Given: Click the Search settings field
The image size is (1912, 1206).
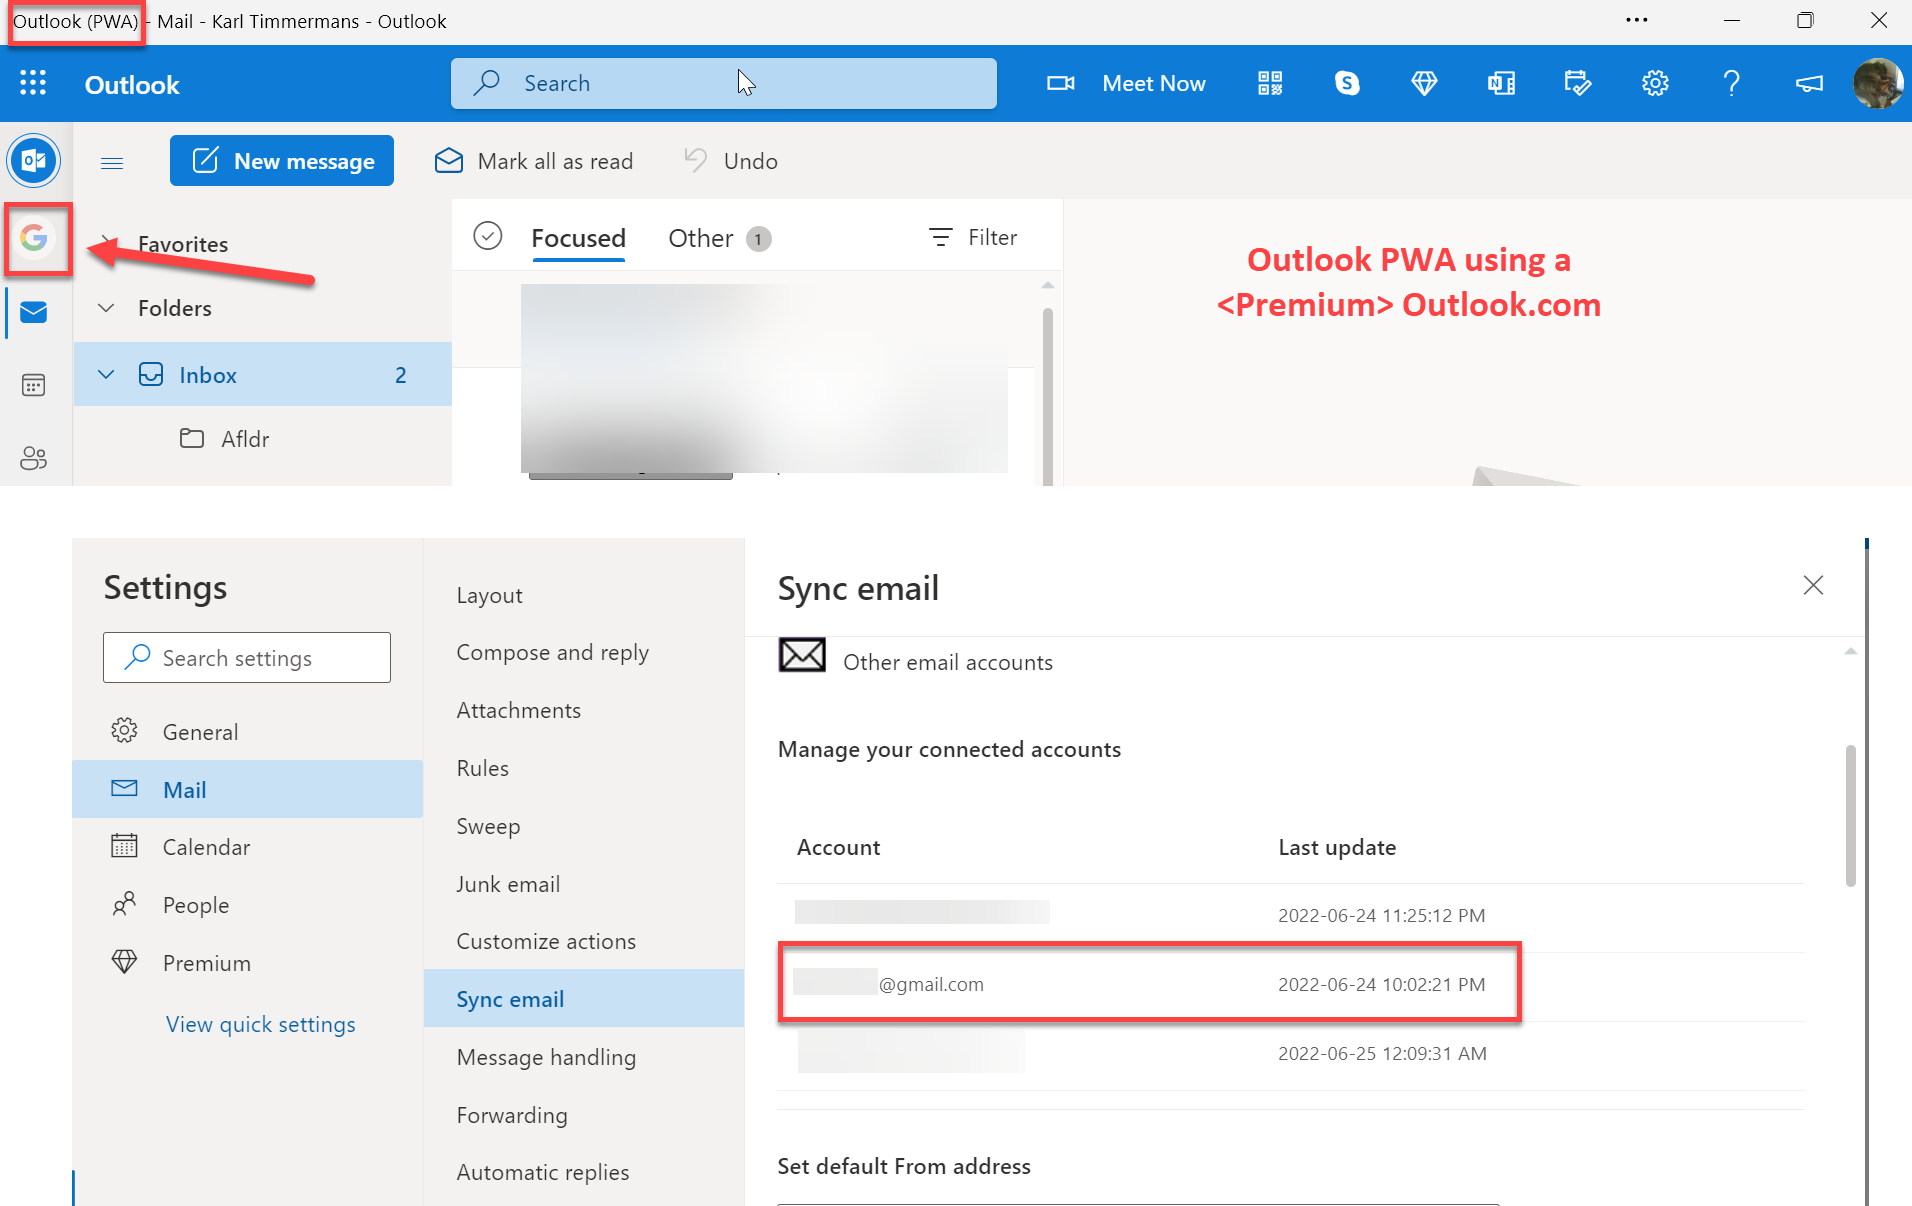Looking at the screenshot, I should [x=247, y=657].
